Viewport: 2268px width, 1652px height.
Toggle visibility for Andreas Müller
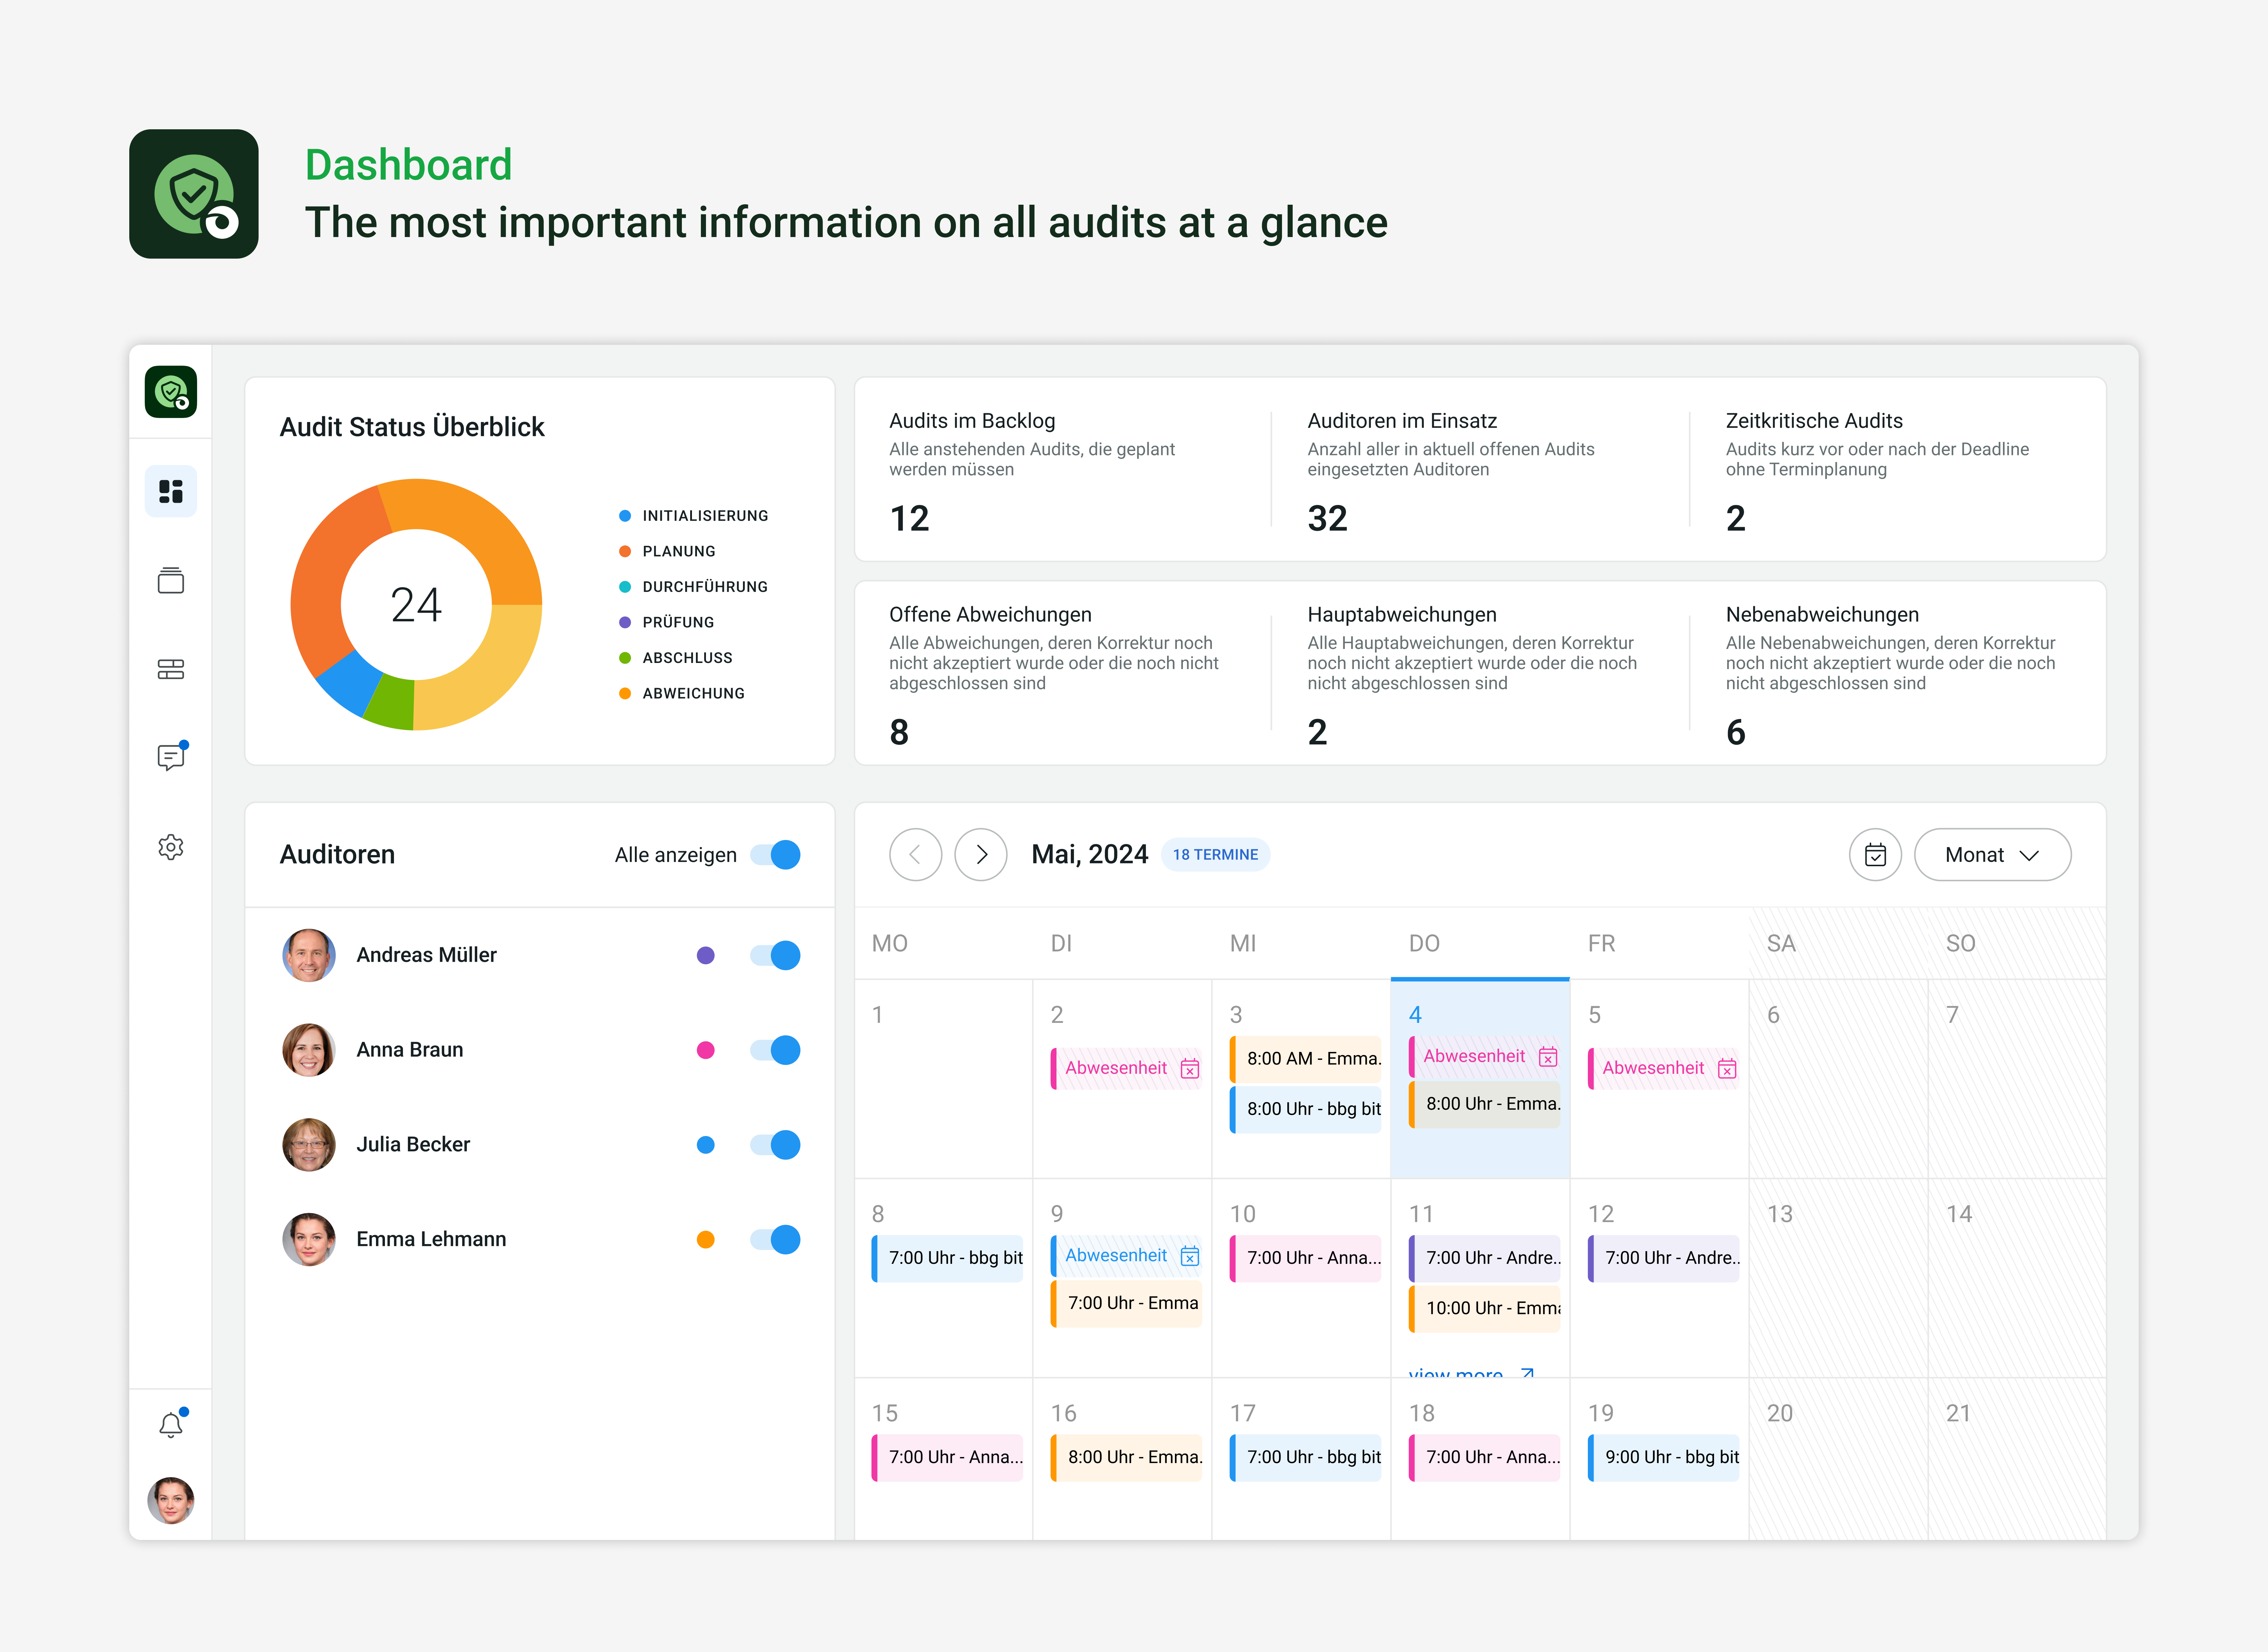click(x=775, y=955)
